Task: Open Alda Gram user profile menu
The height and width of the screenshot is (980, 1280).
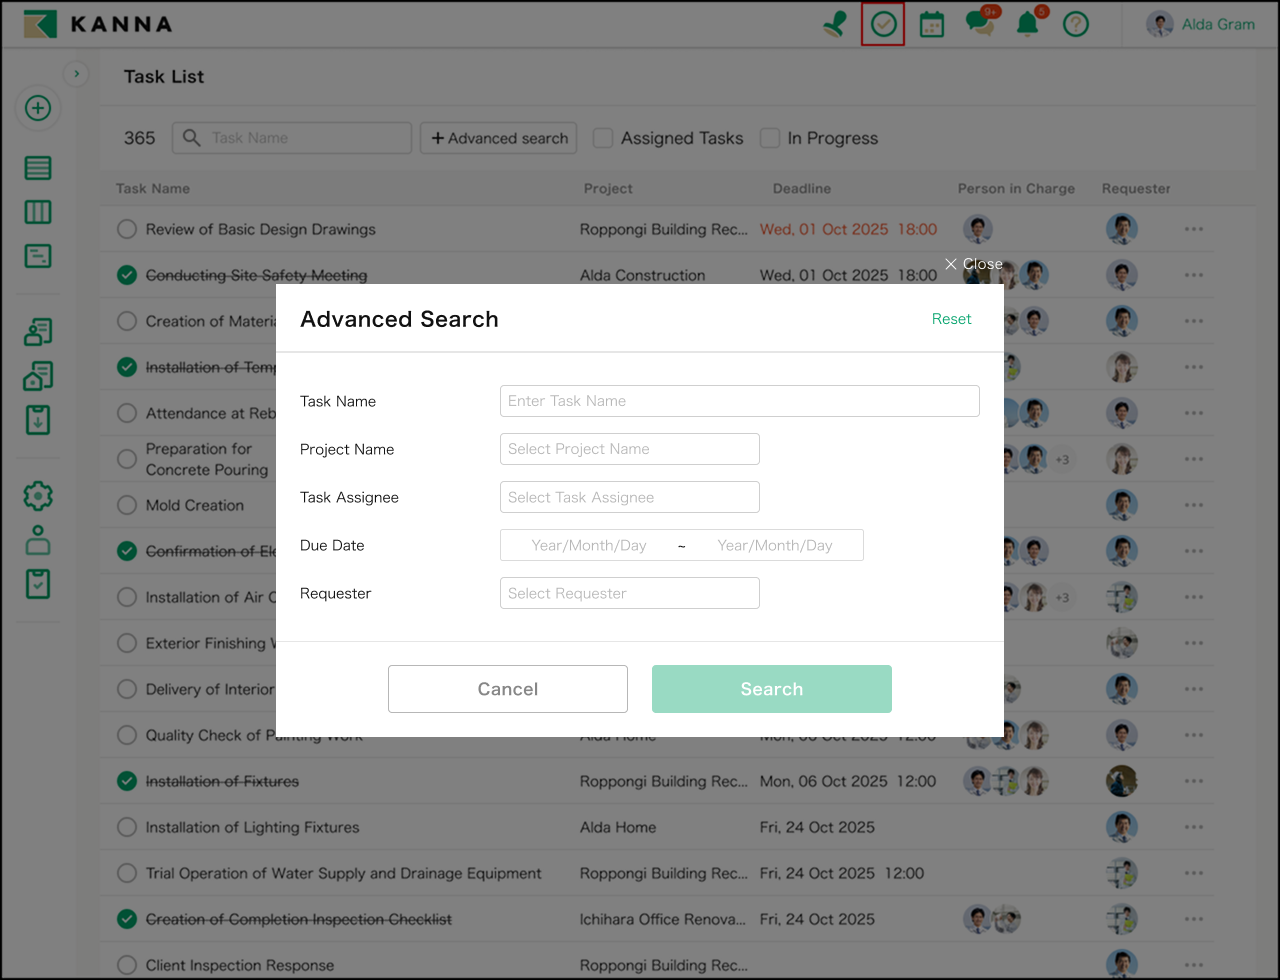Action: (x=1201, y=25)
